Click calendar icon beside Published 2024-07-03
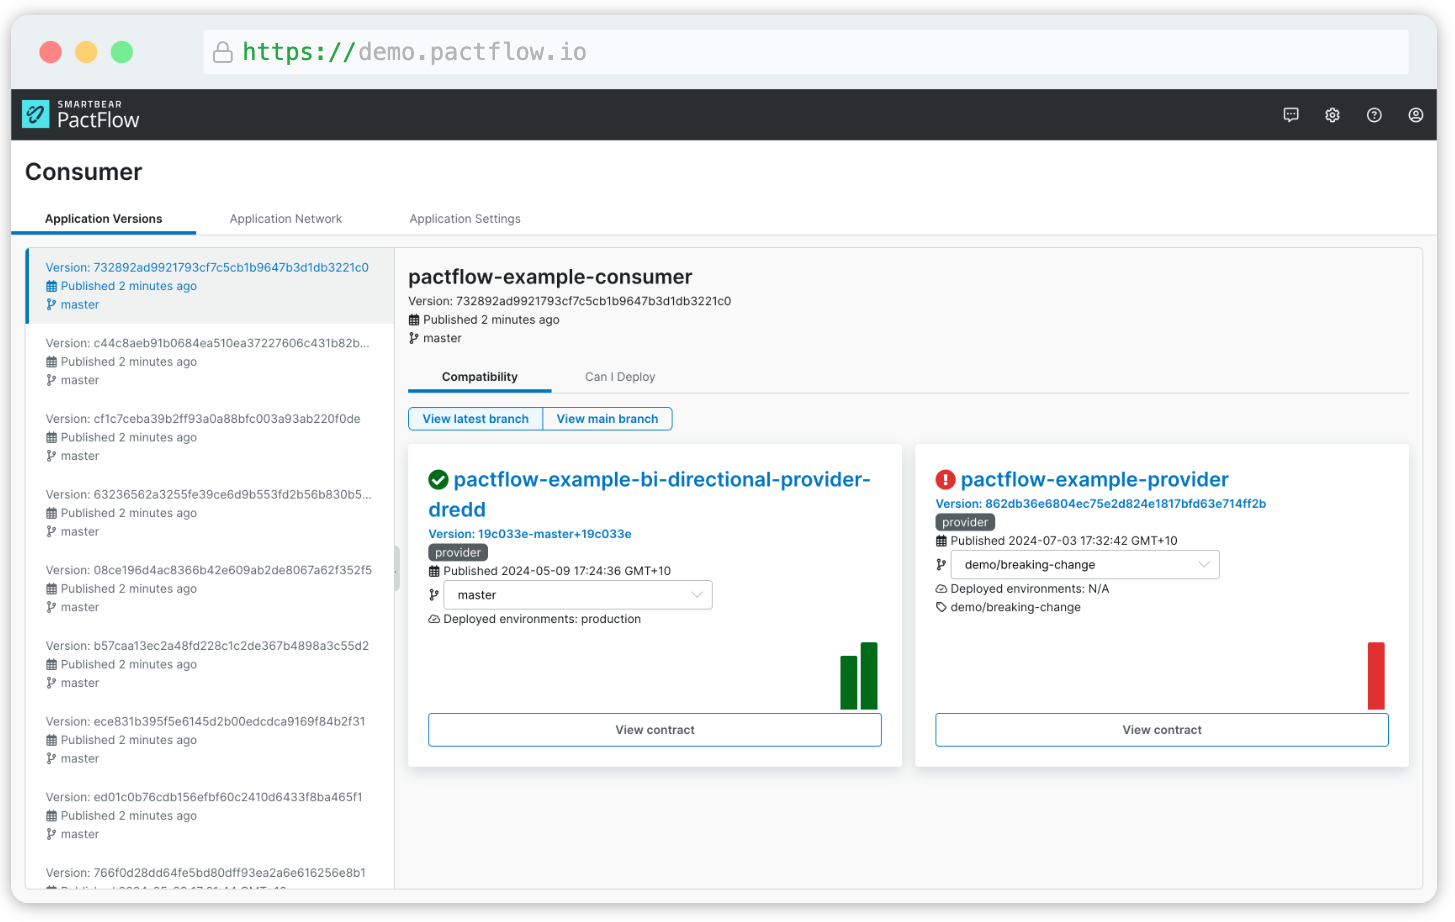The height and width of the screenshot is (922, 1455). 941,541
